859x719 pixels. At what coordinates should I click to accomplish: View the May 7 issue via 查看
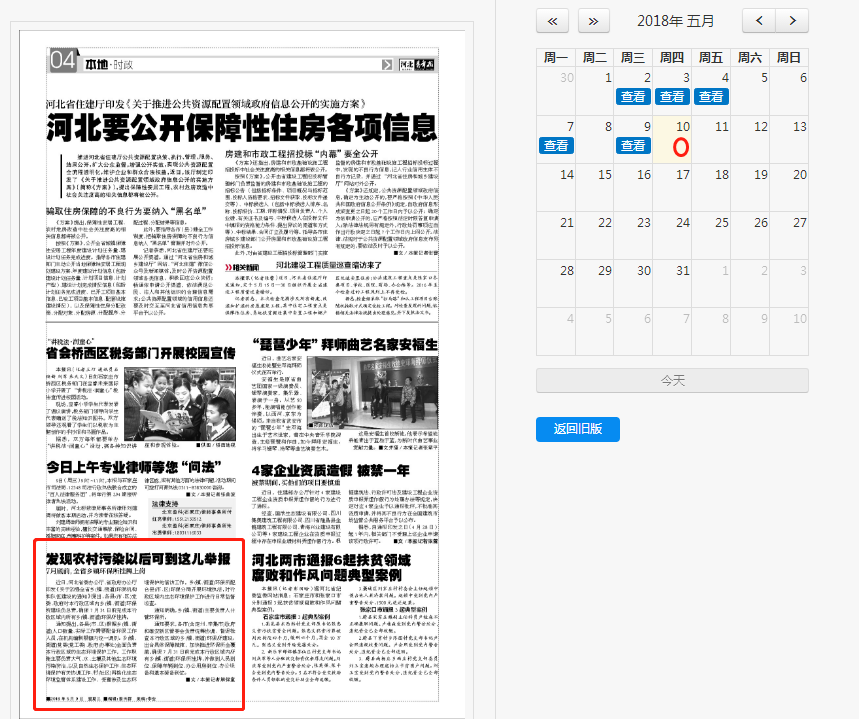tap(555, 145)
